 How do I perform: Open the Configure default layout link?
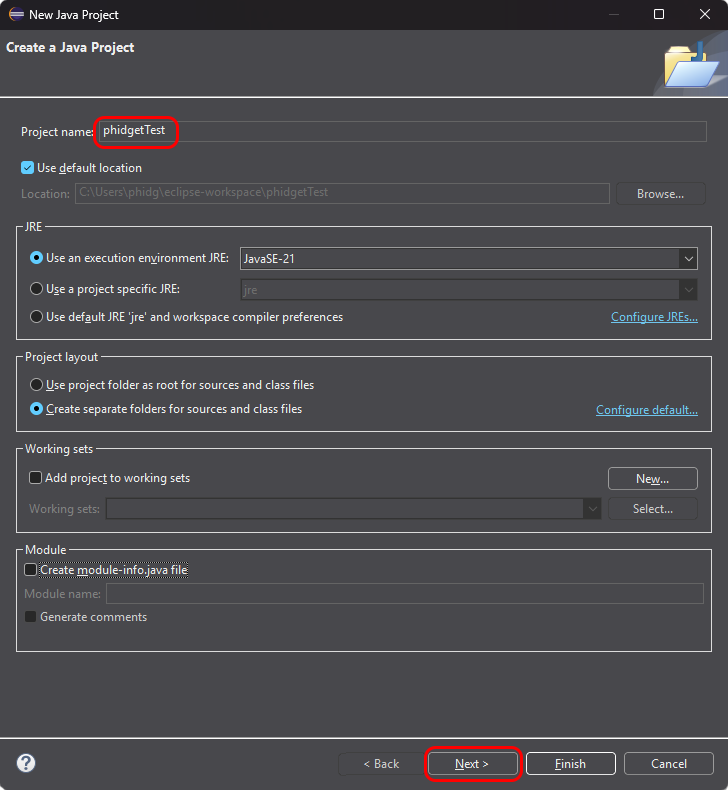[646, 410]
